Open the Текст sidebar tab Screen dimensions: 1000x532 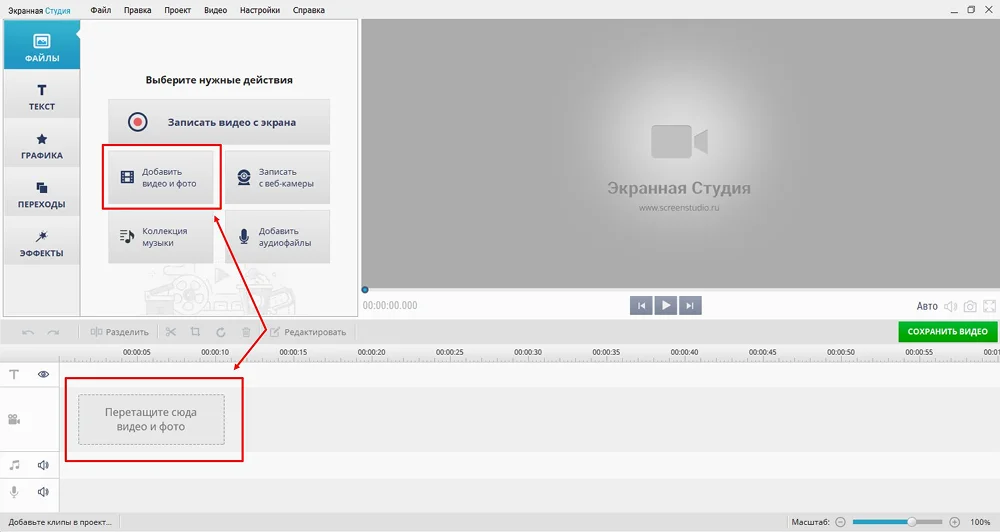41,94
